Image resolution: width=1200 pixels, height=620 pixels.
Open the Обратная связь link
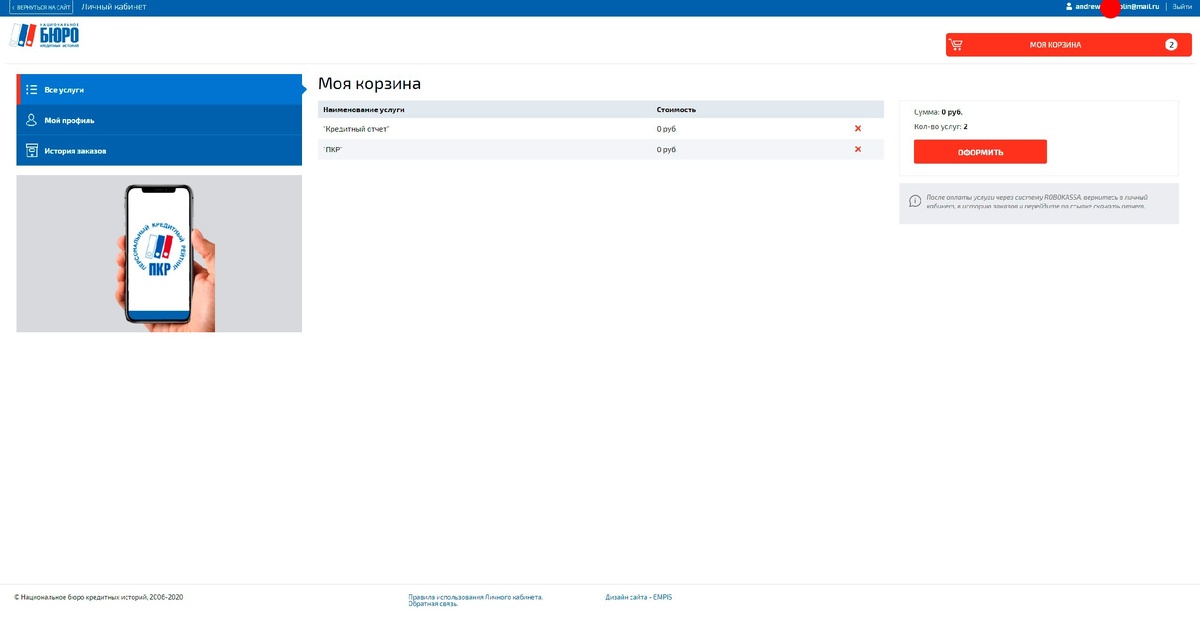433,604
